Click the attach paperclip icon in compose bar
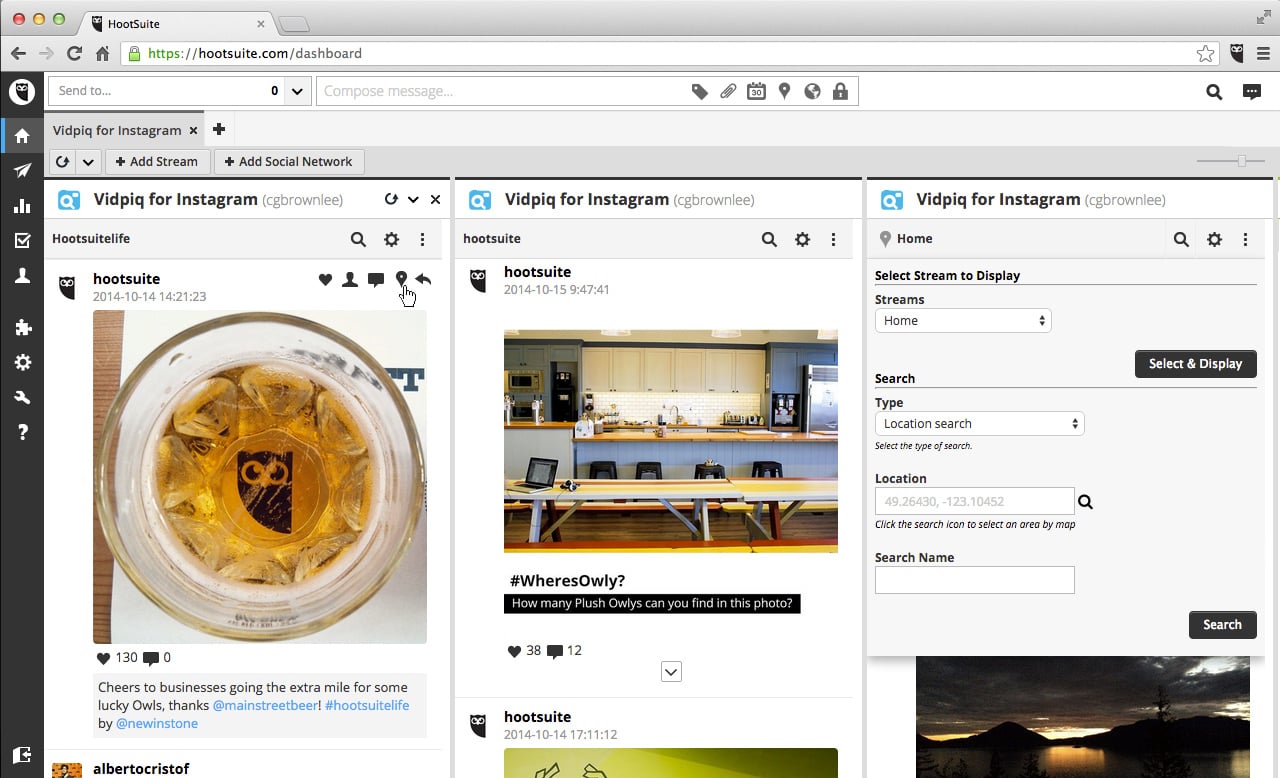This screenshot has height=778, width=1280. click(728, 91)
